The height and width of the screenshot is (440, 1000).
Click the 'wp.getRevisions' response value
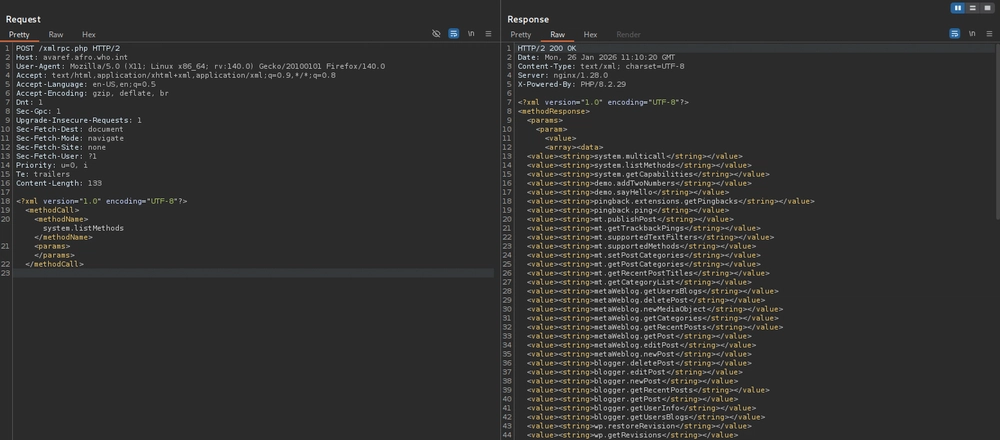628,435
